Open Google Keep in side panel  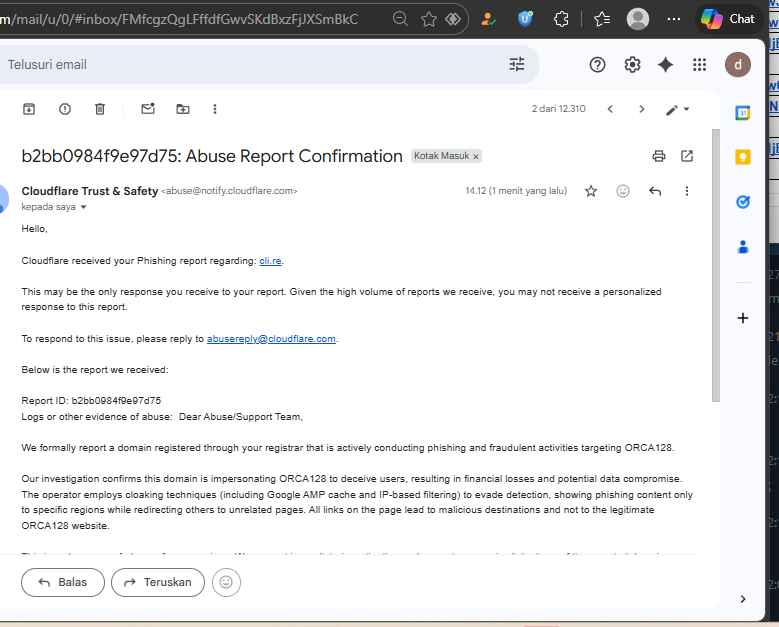(x=742, y=157)
